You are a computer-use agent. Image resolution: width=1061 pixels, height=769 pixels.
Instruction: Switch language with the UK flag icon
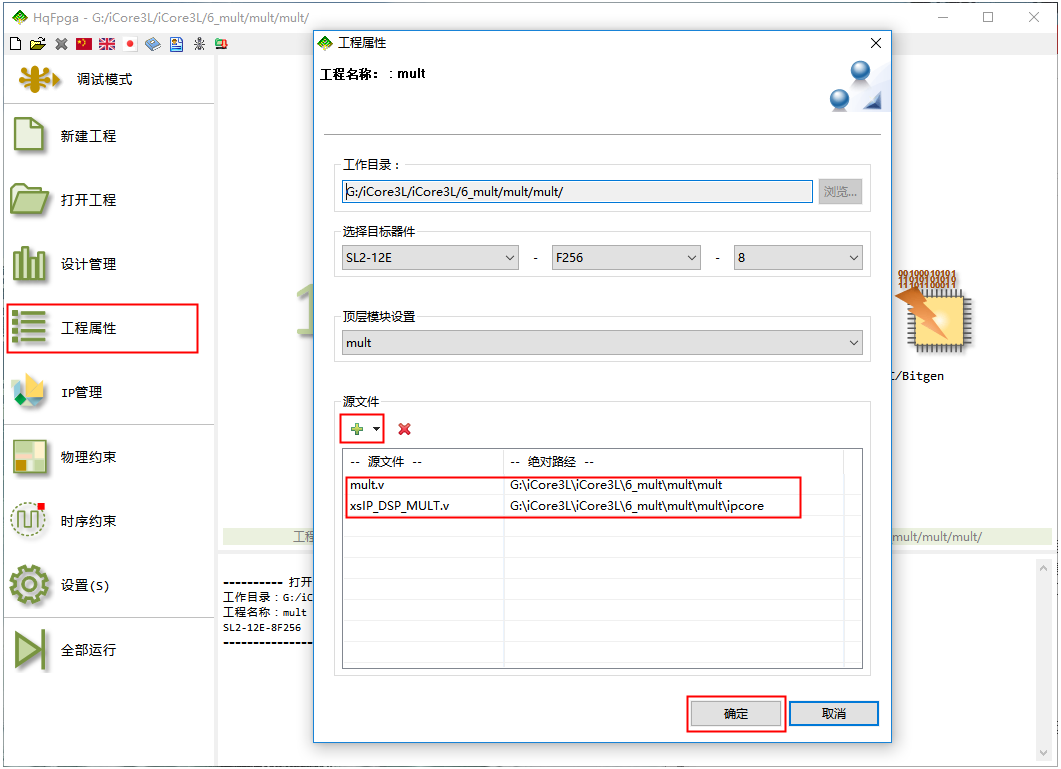[107, 44]
